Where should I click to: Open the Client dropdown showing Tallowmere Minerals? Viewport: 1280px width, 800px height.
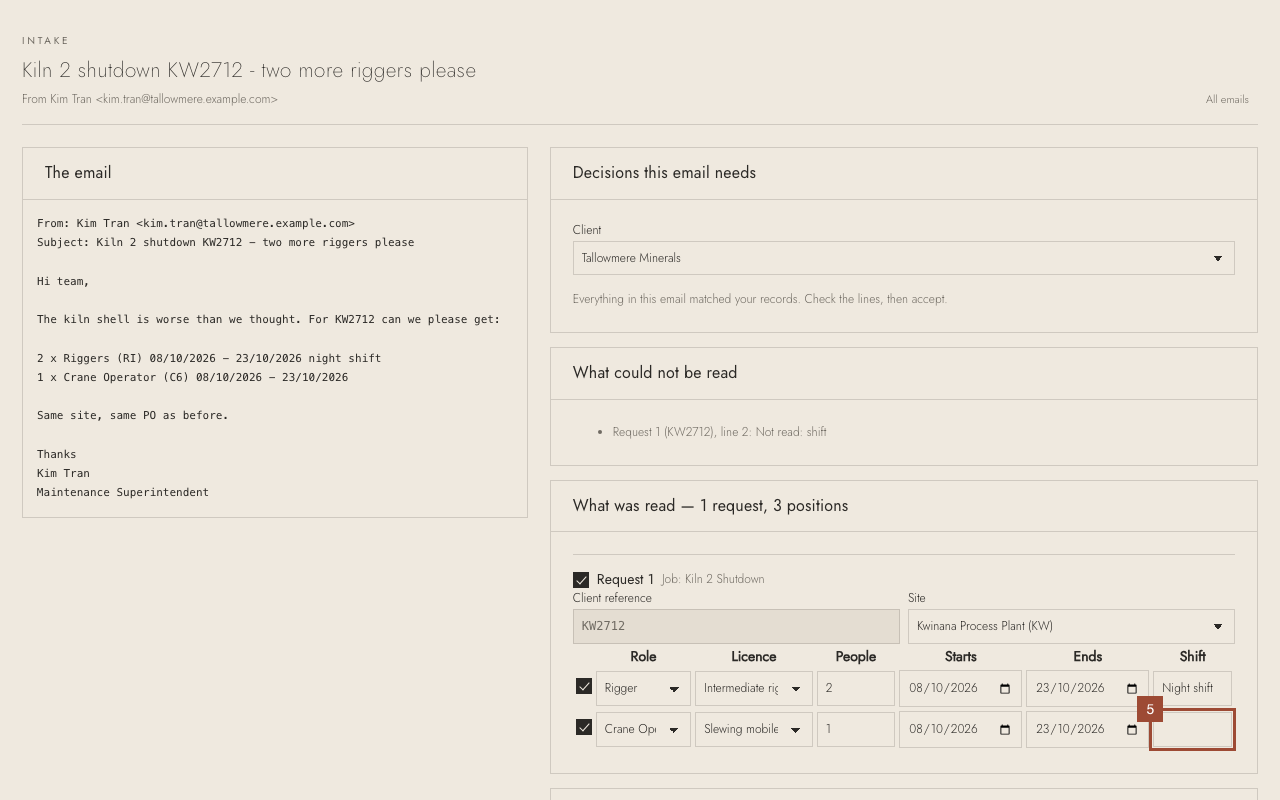click(903, 258)
